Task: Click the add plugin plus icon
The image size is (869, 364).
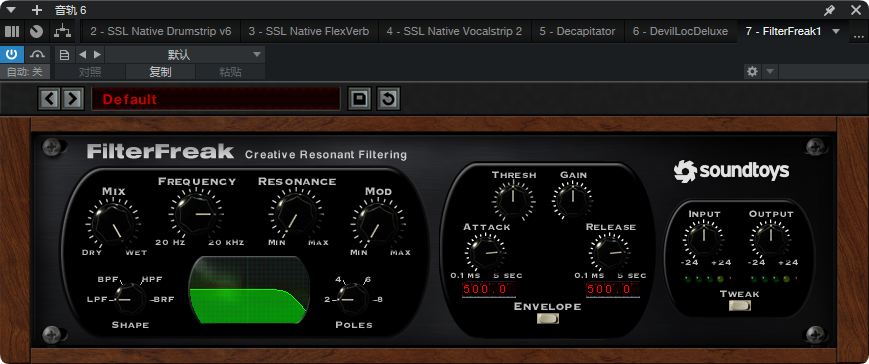Action: [x=37, y=10]
